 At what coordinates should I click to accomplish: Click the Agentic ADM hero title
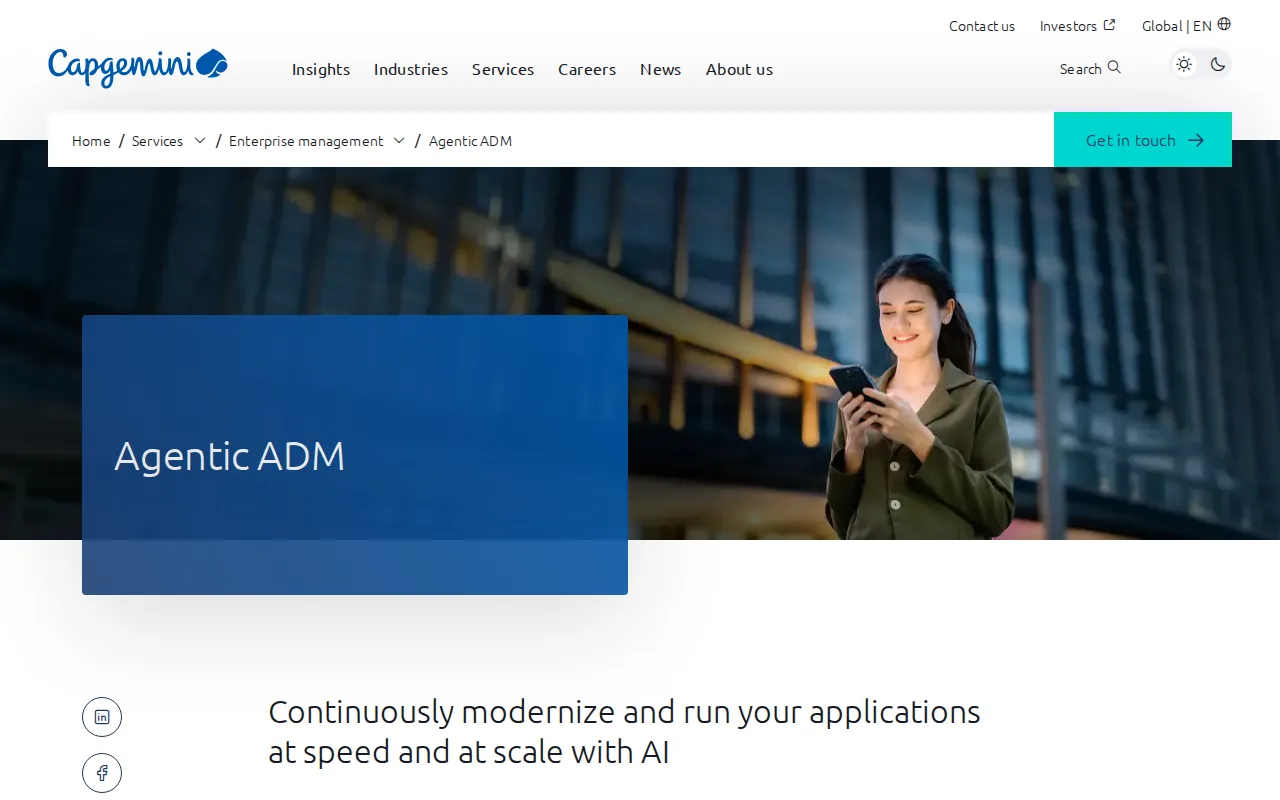click(229, 456)
